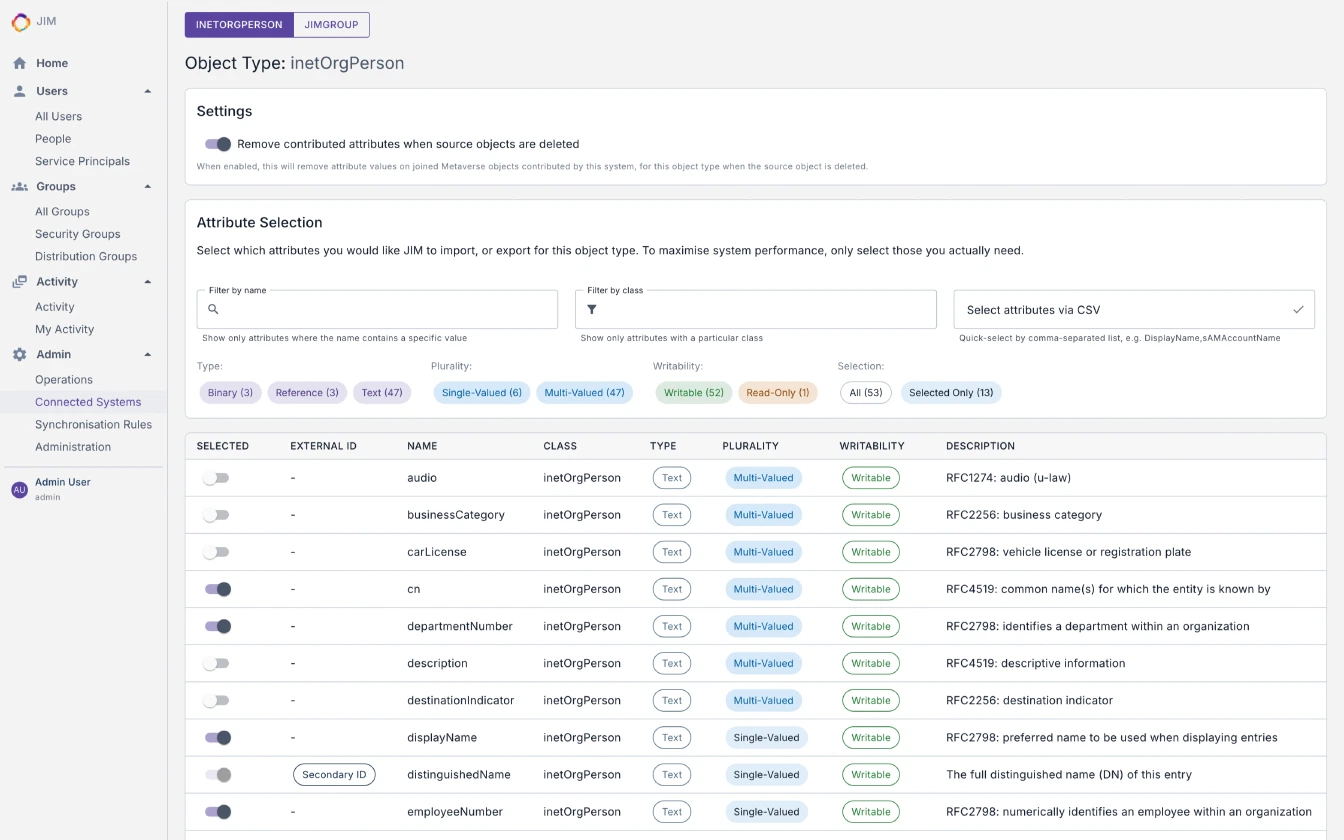This screenshot has width=1344, height=840.
Task: Filter attributes by Selected Only
Action: [x=951, y=392]
